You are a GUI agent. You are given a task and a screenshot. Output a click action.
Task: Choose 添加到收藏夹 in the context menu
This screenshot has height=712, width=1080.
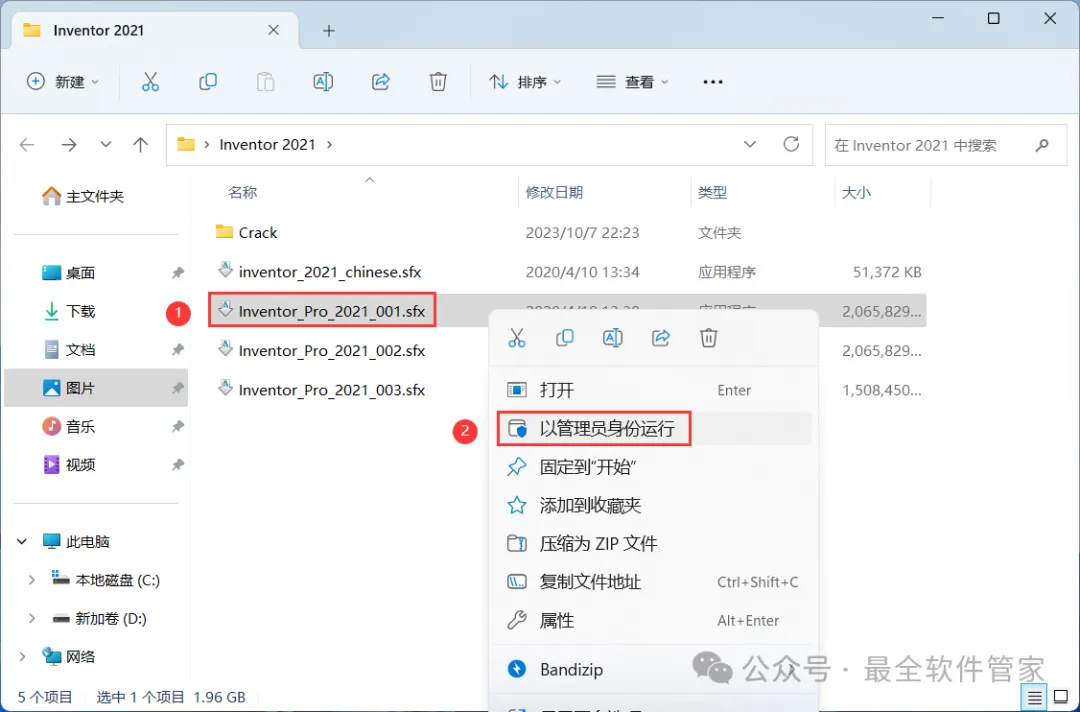point(654,506)
